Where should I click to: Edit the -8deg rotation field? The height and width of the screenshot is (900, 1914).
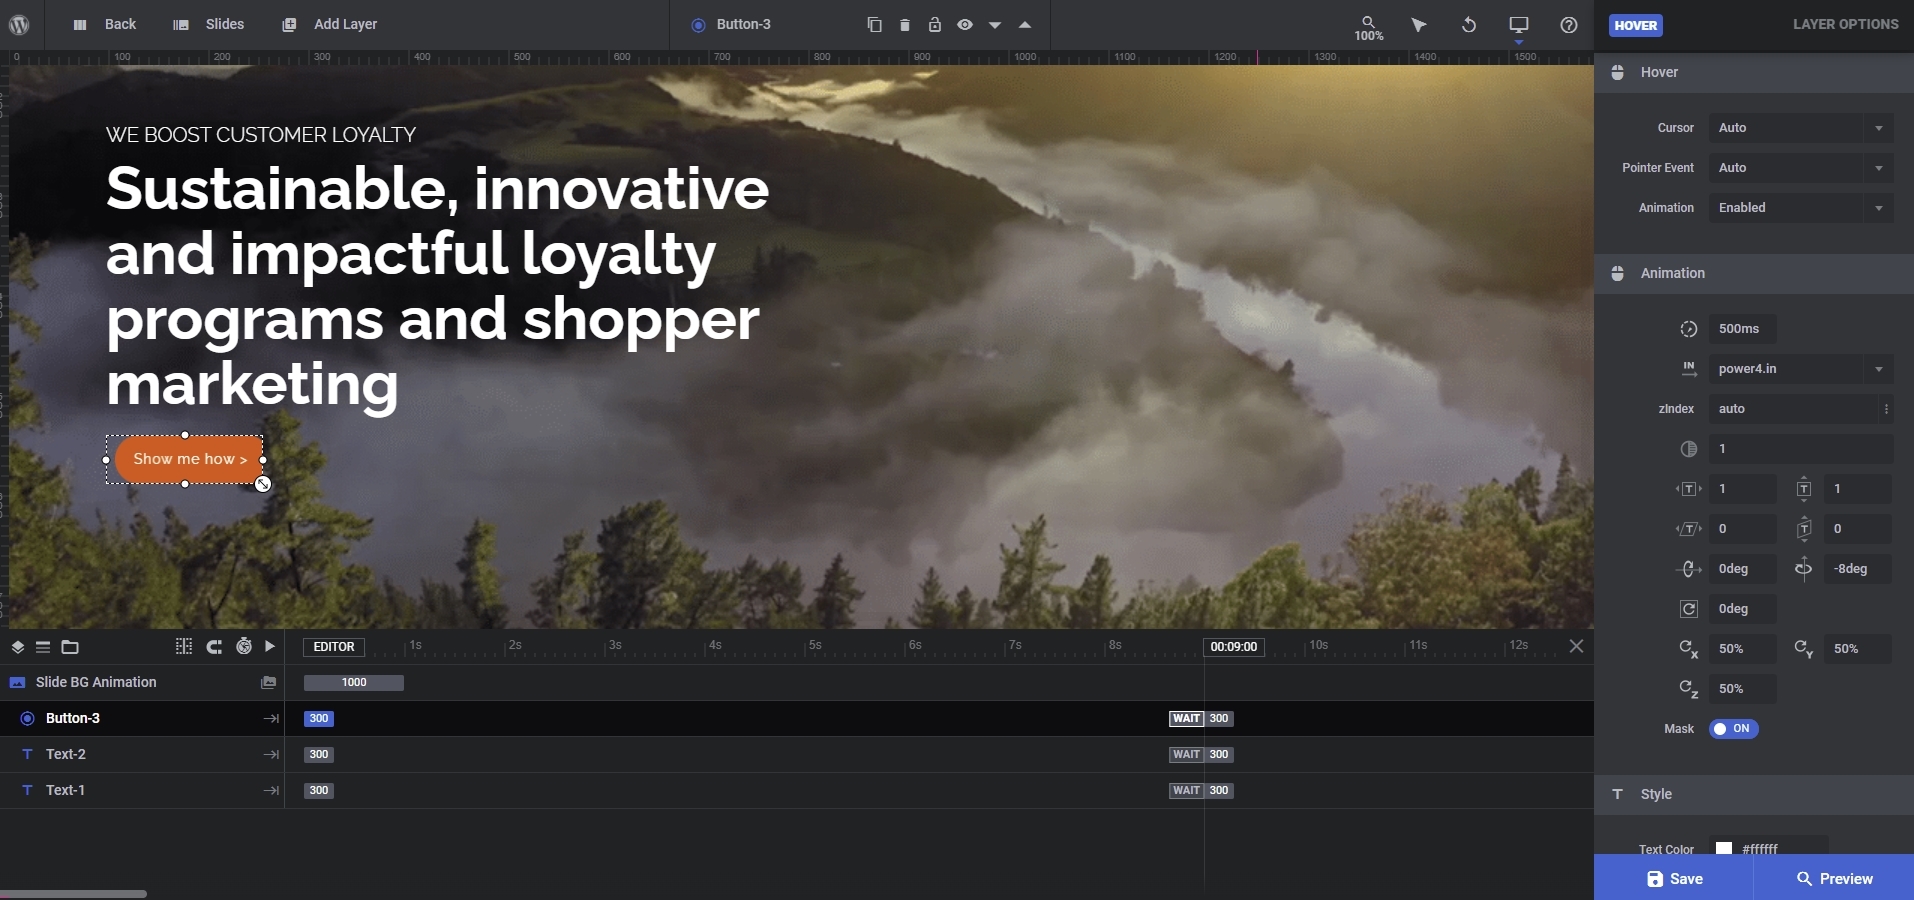tap(1858, 569)
